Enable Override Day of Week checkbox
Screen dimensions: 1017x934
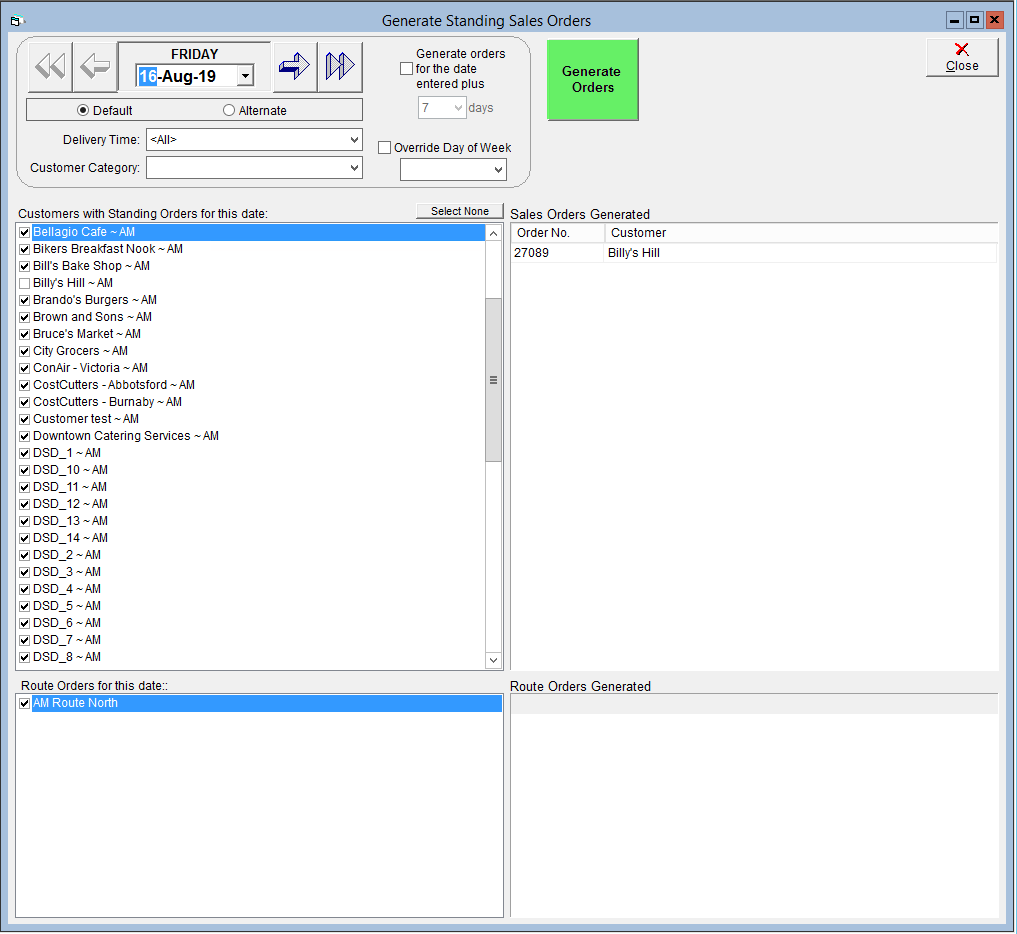click(385, 148)
